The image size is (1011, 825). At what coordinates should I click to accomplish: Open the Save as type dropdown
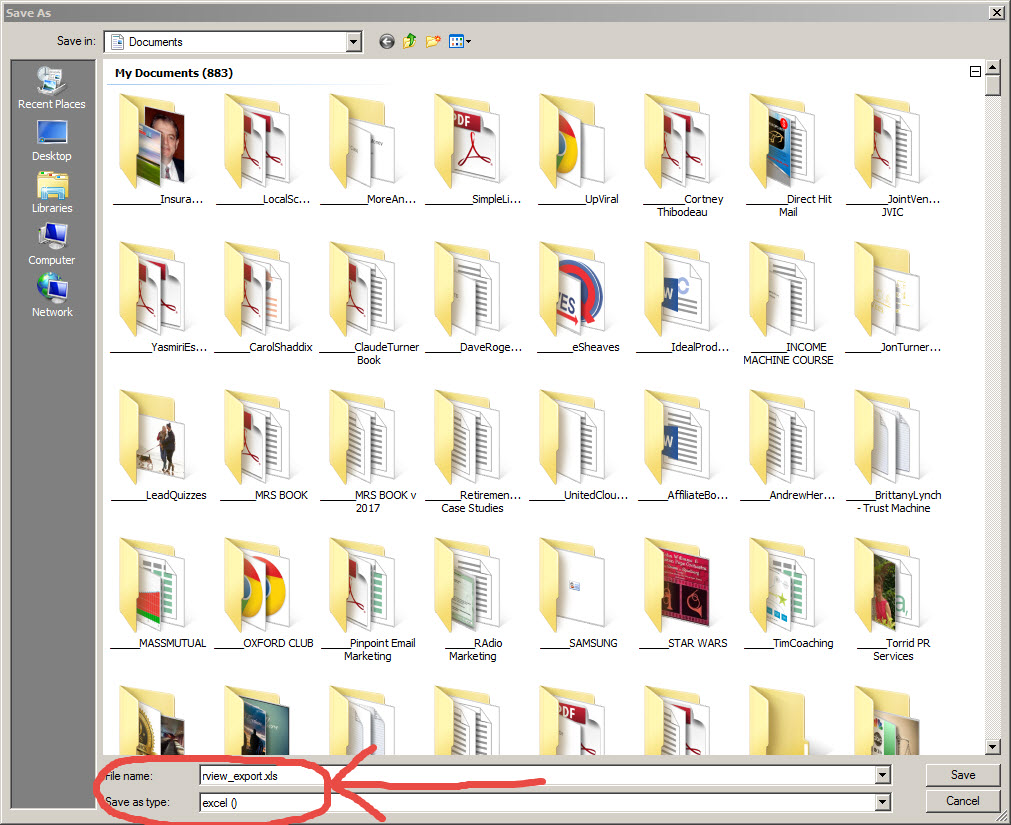tap(883, 802)
